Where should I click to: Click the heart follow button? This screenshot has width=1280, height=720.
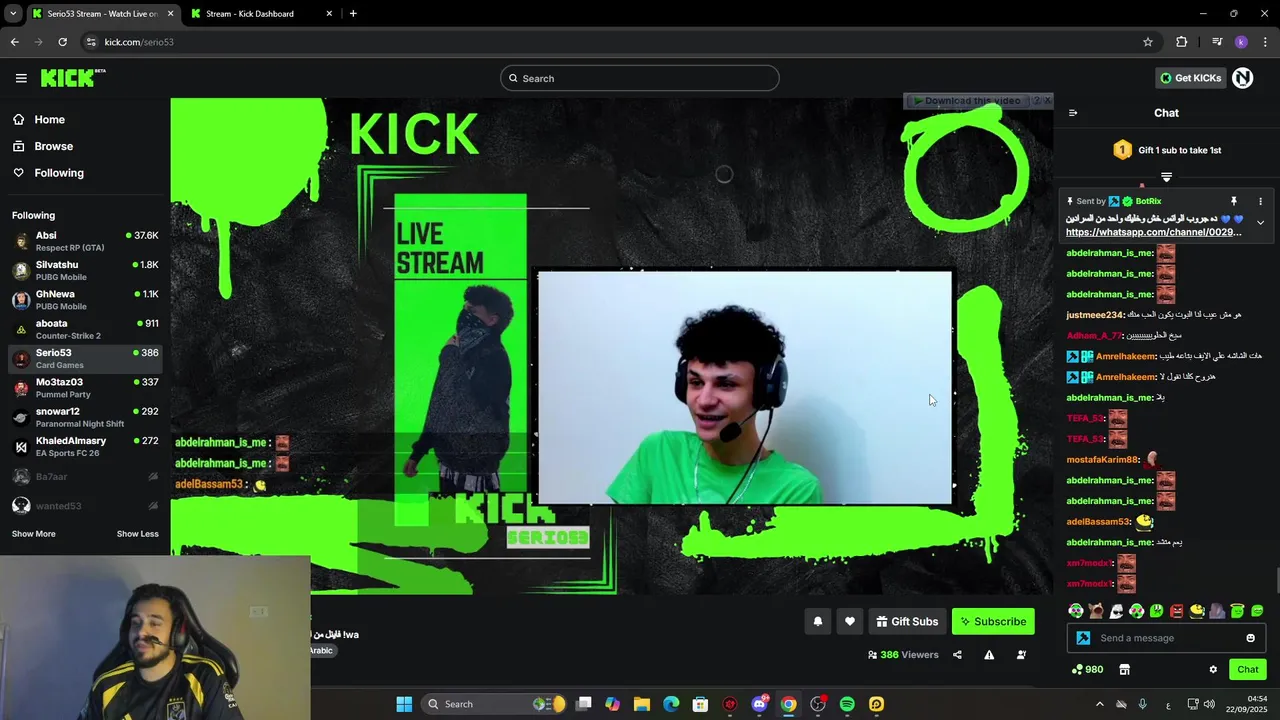pos(850,621)
